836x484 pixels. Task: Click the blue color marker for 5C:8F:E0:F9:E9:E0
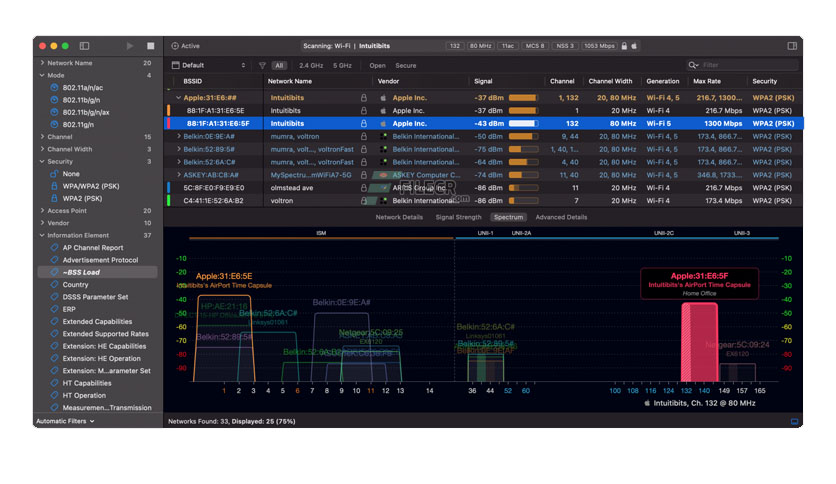[x=168, y=188]
